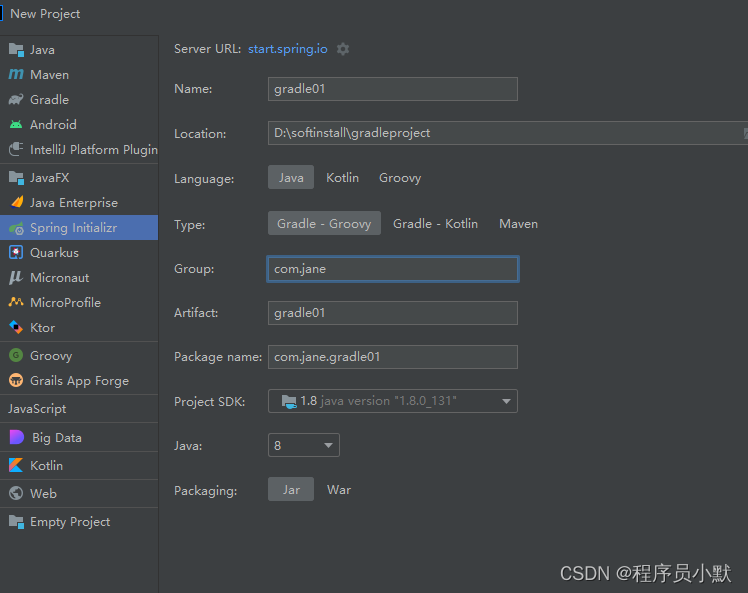Open server URL settings gear
This screenshot has width=748, height=593.
pyautogui.click(x=343, y=49)
